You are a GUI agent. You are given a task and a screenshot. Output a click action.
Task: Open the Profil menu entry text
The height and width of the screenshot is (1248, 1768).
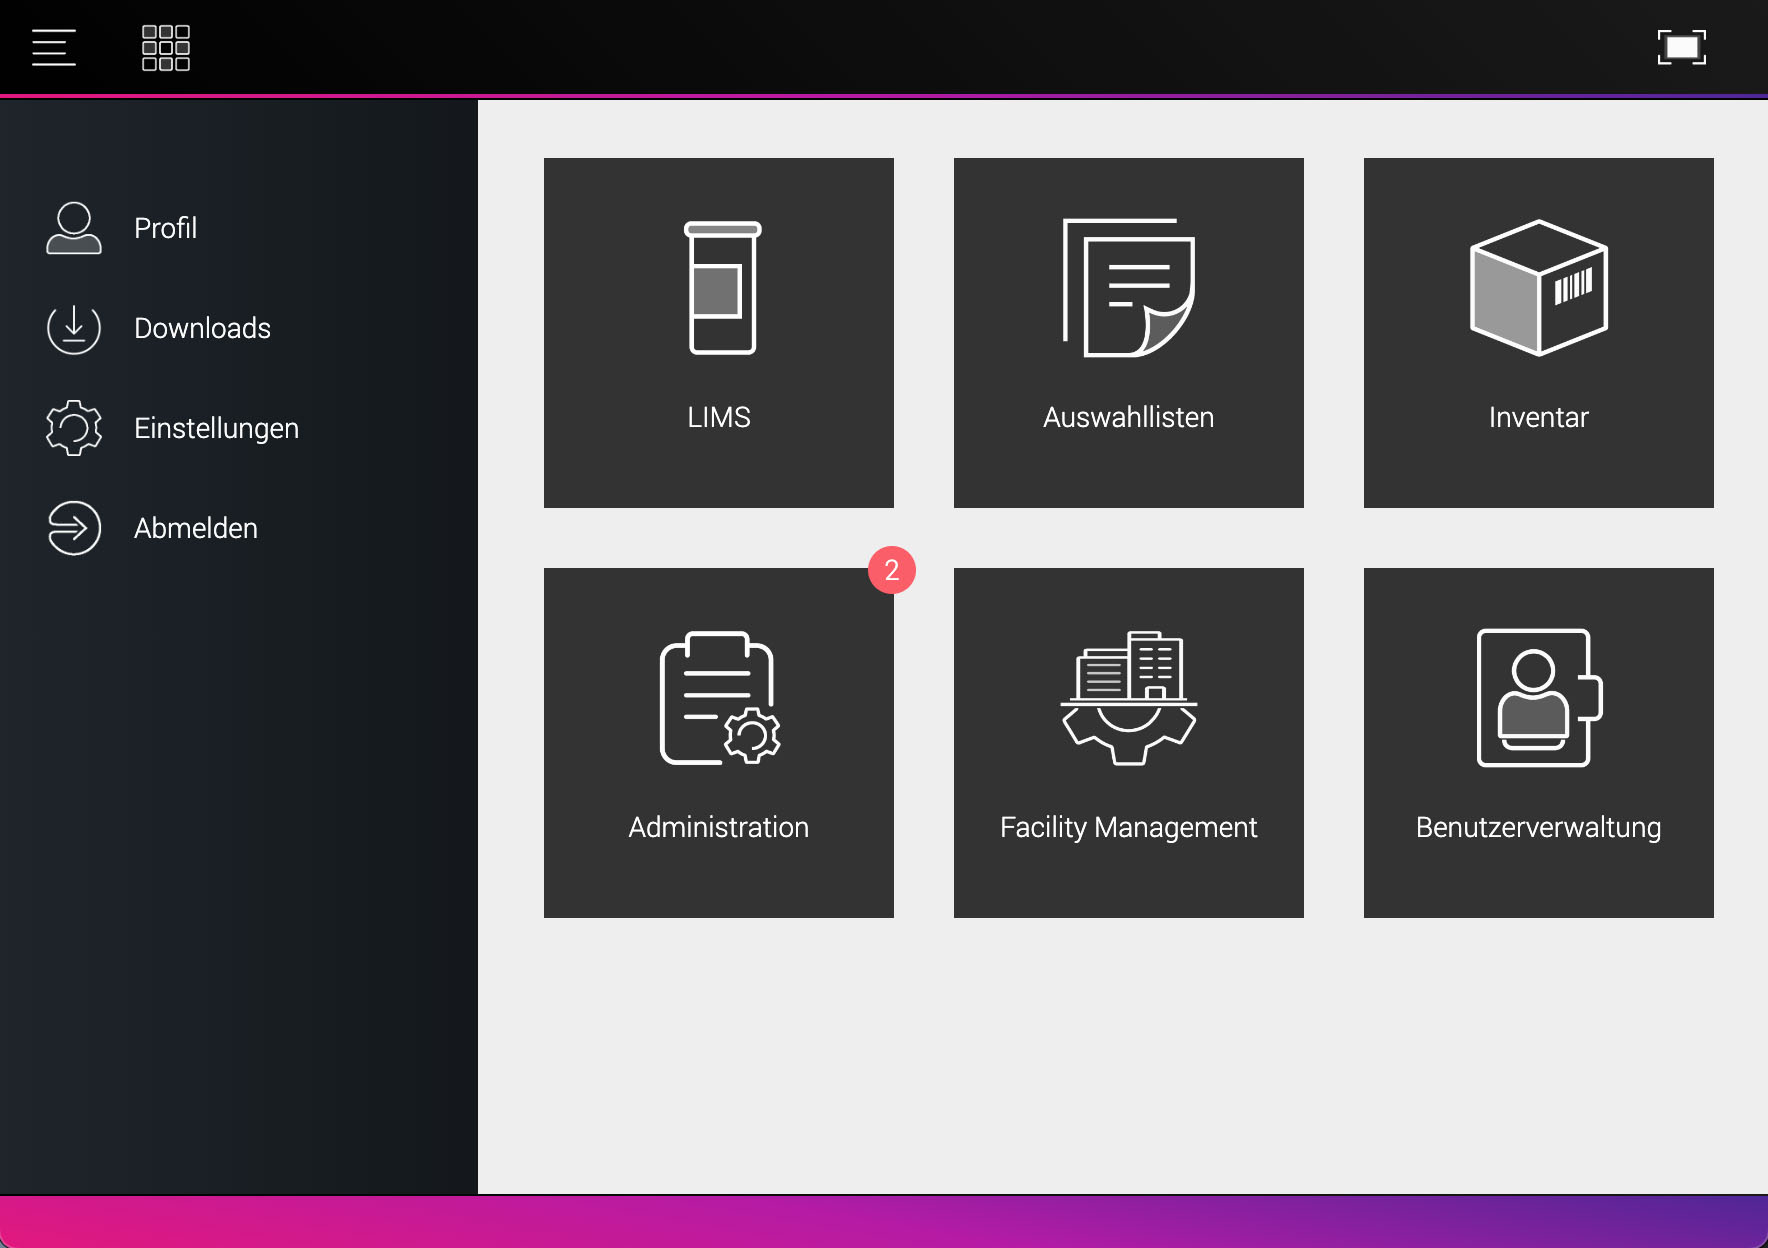pyautogui.click(x=165, y=228)
